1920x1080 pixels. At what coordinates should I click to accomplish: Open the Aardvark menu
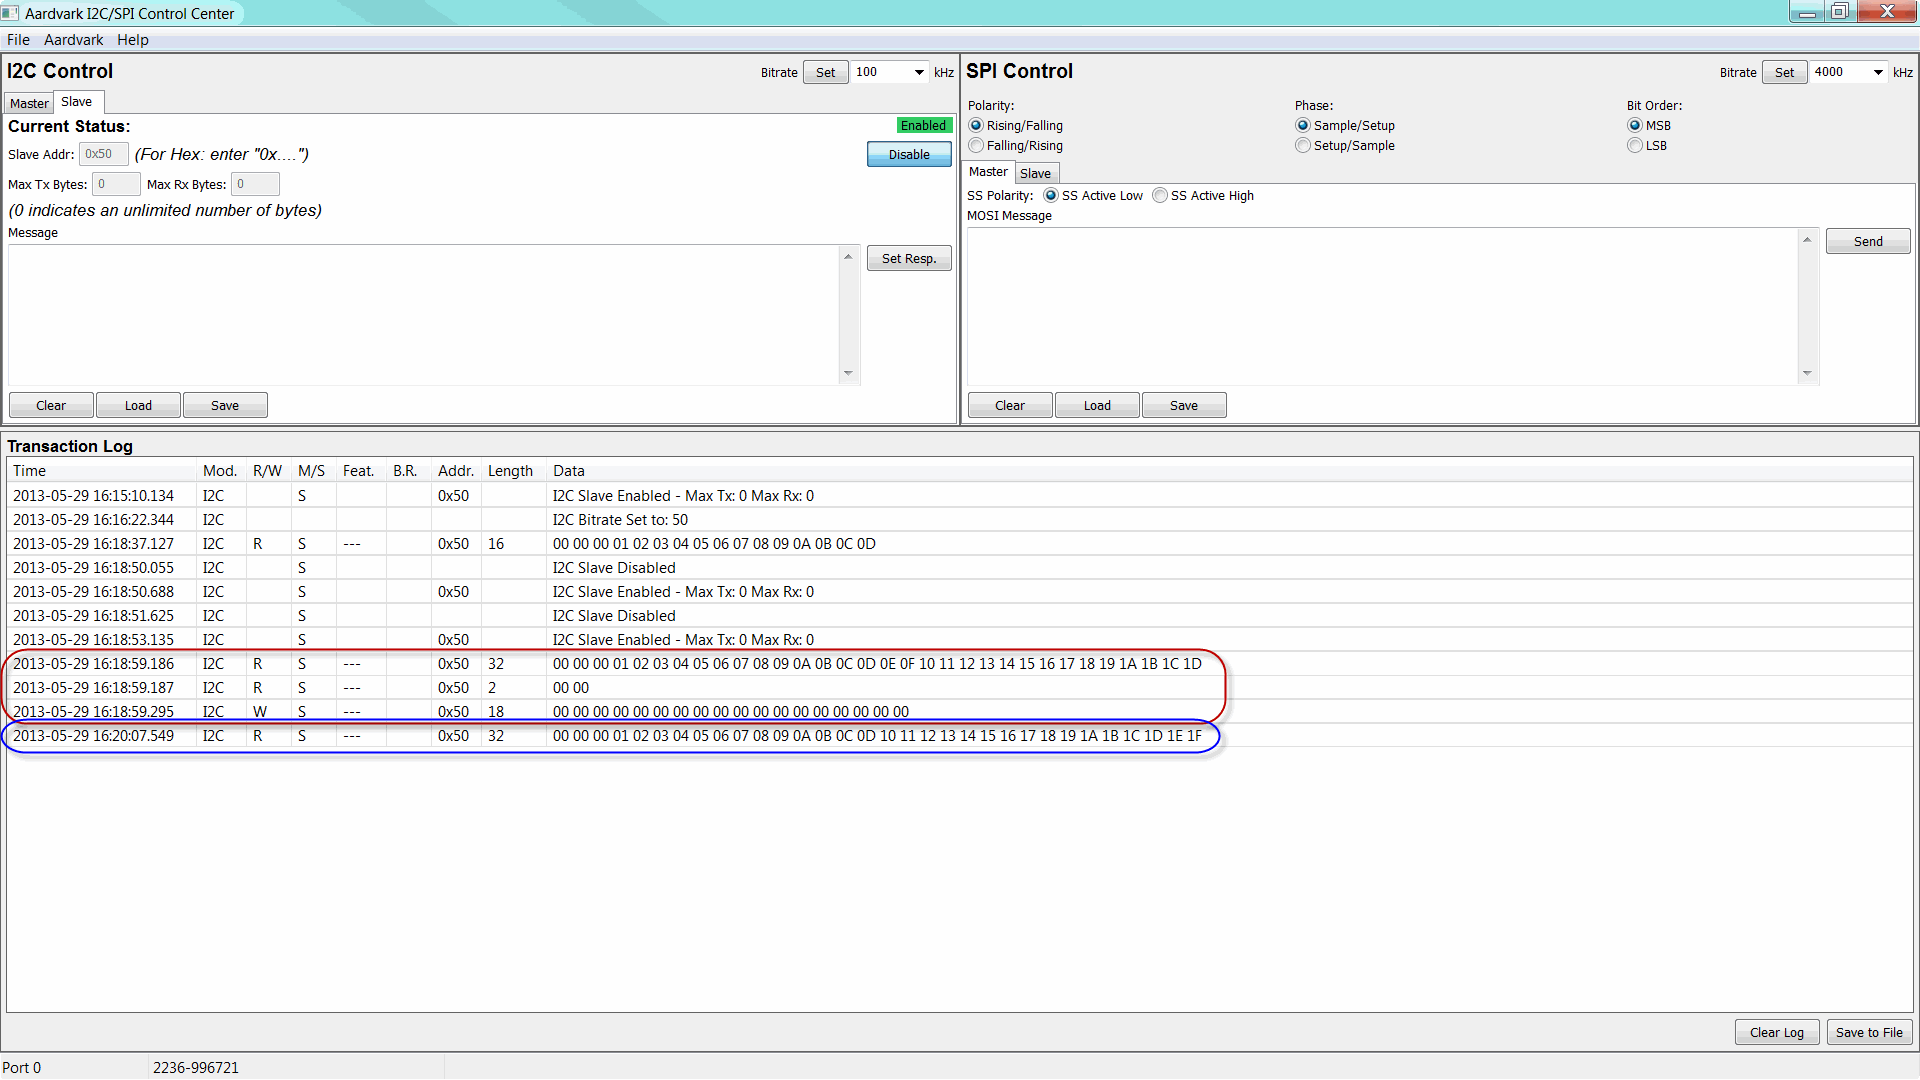click(73, 40)
